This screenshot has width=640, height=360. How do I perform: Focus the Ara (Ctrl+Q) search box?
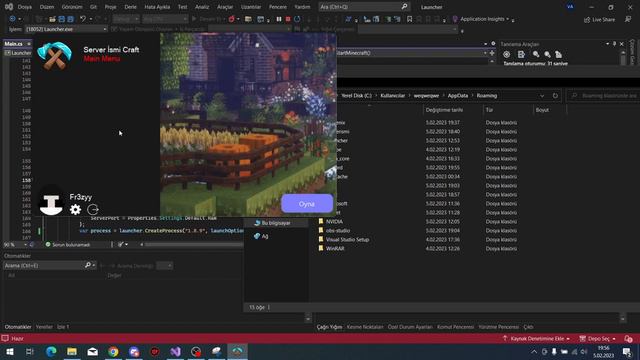click(364, 7)
